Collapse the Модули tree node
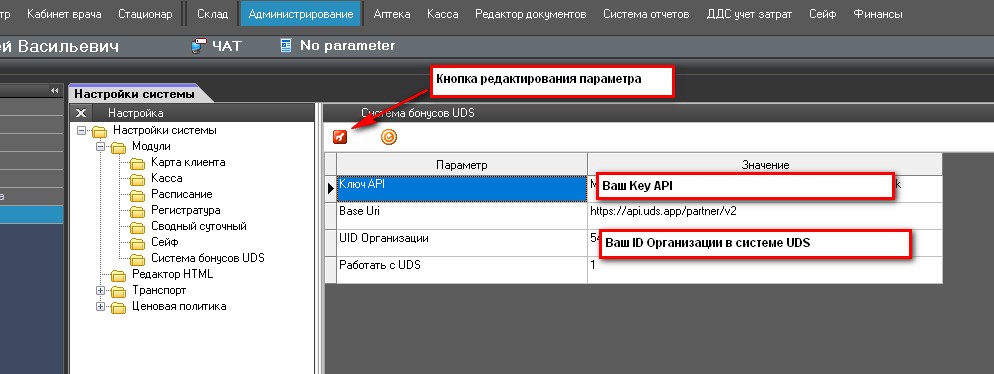 [x=100, y=146]
